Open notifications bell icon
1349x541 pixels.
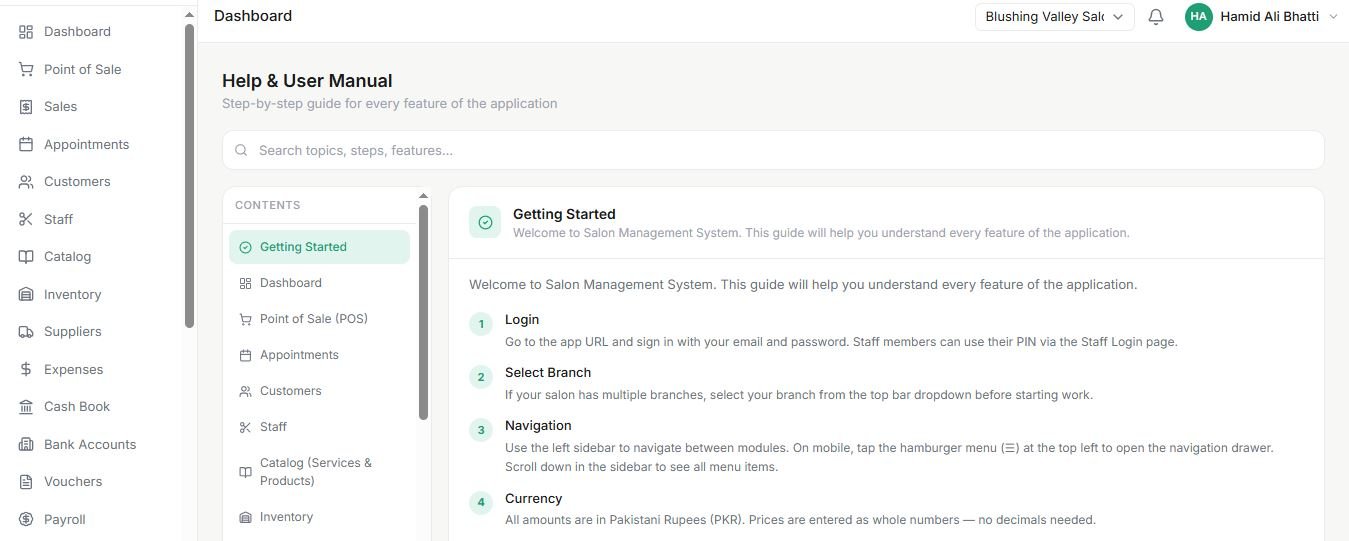pos(1156,17)
